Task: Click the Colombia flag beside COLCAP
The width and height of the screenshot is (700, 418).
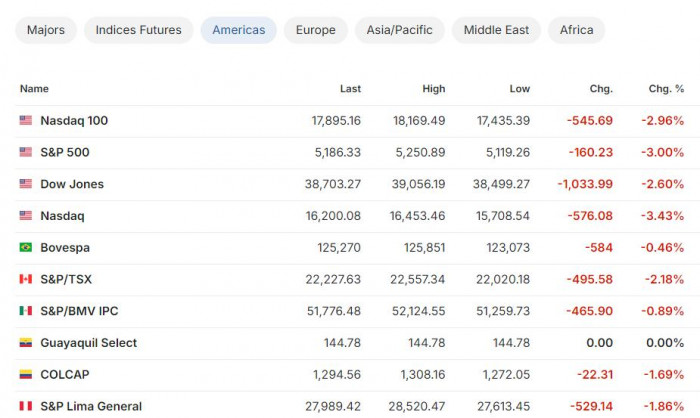Action: pyautogui.click(x=26, y=374)
